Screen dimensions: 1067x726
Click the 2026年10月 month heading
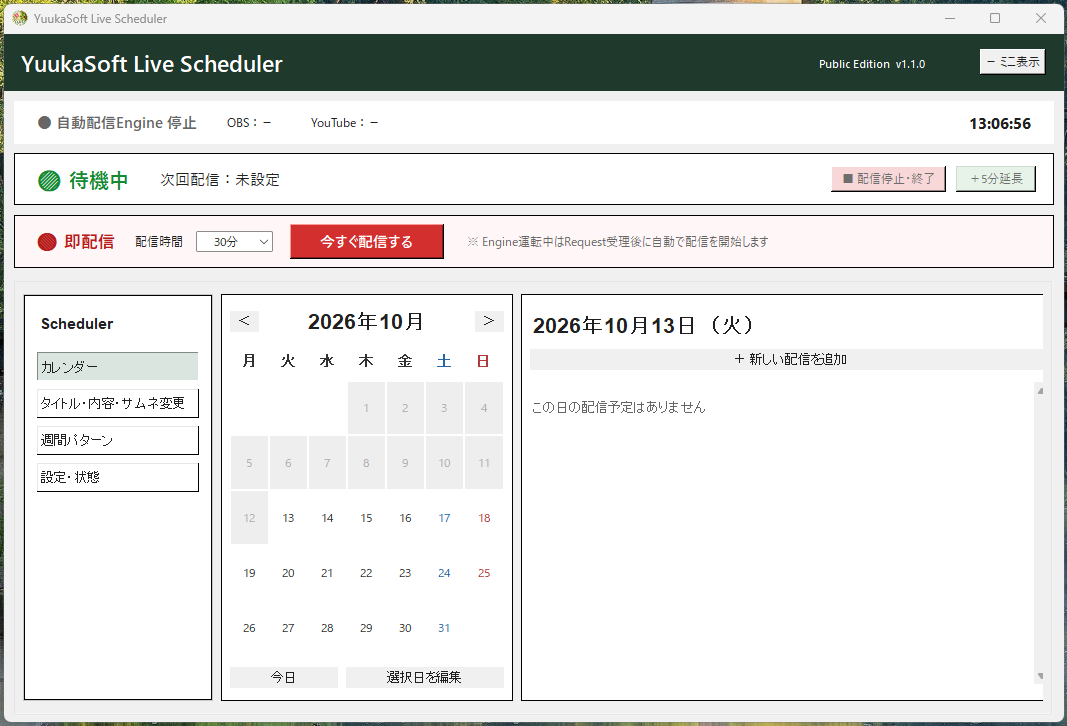pyautogui.click(x=366, y=321)
